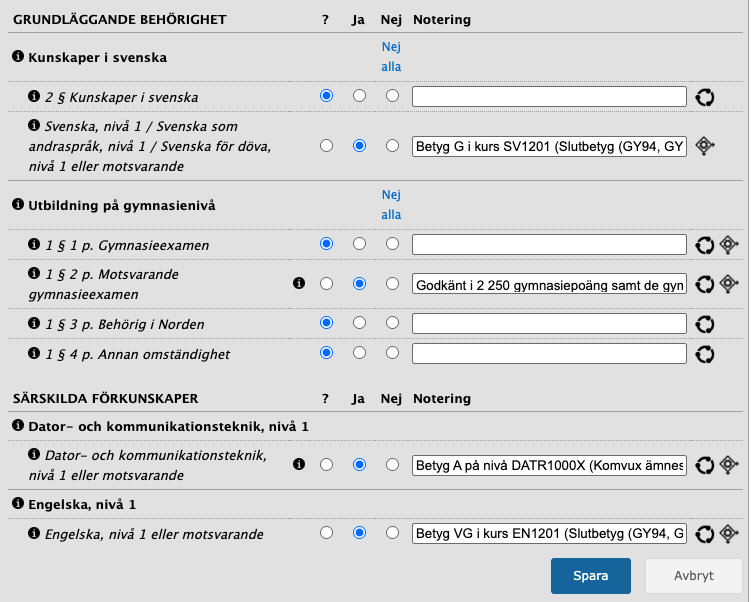Set Behörig i Norden to Ja
The height and width of the screenshot is (602, 751).
click(359, 324)
